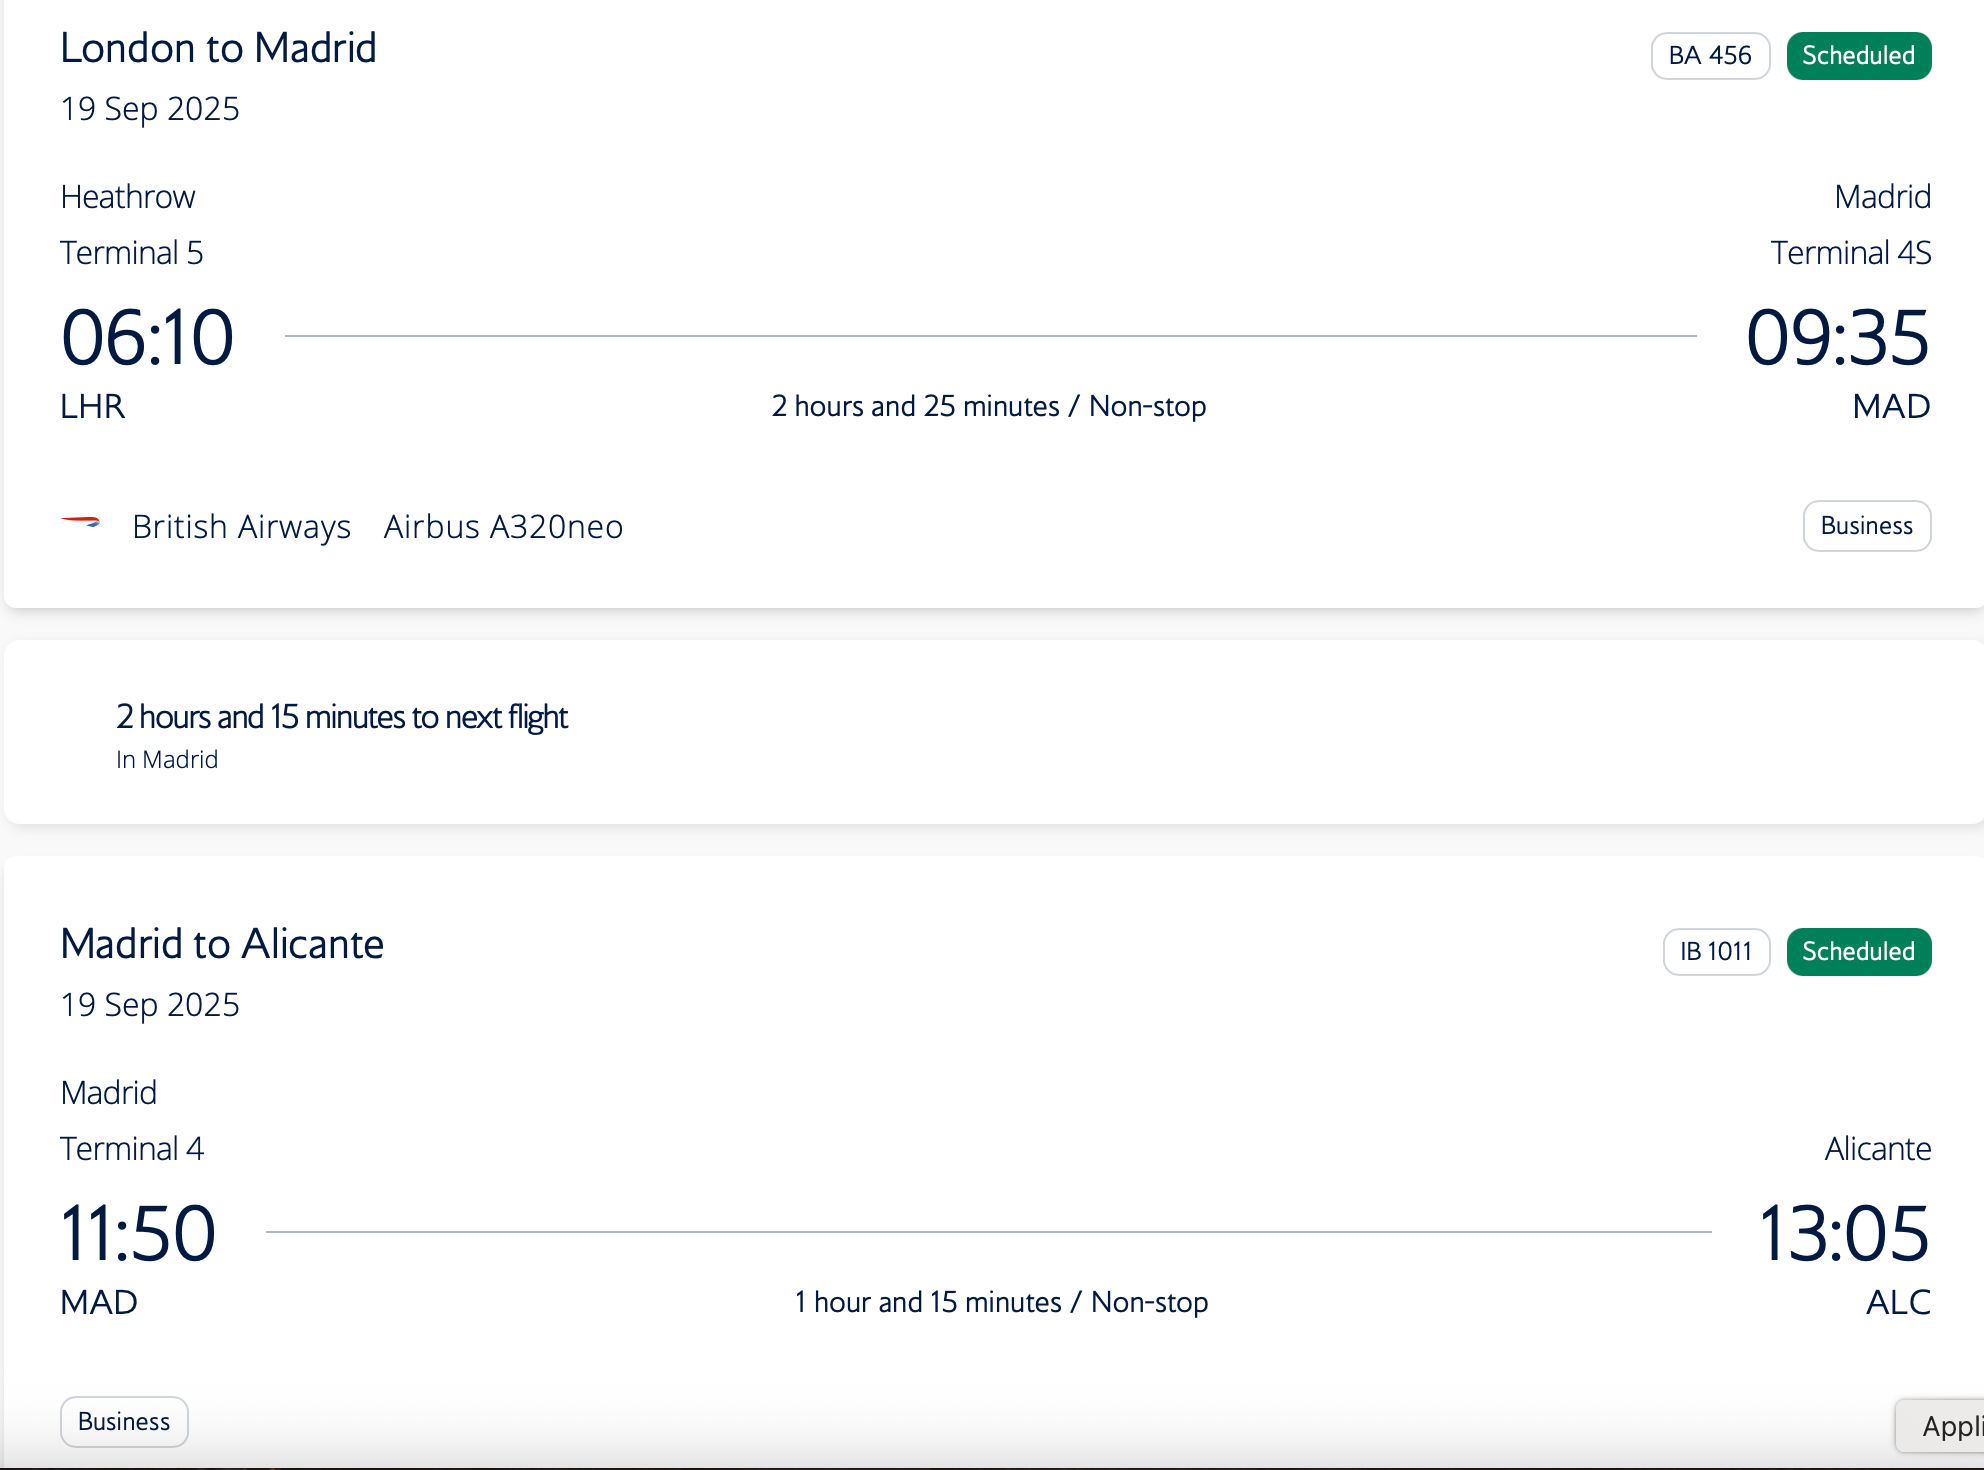Select the Business badge beside Airbus A320neo row
Image resolution: width=1984 pixels, height=1470 pixels.
[x=1866, y=526]
